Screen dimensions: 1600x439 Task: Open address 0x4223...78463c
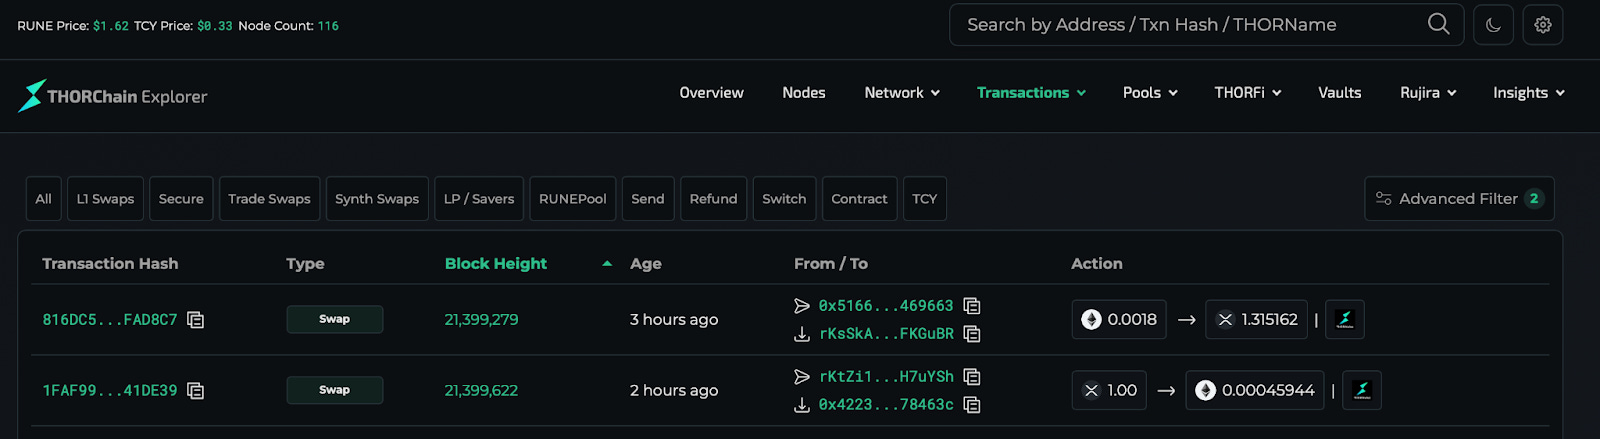886,405
